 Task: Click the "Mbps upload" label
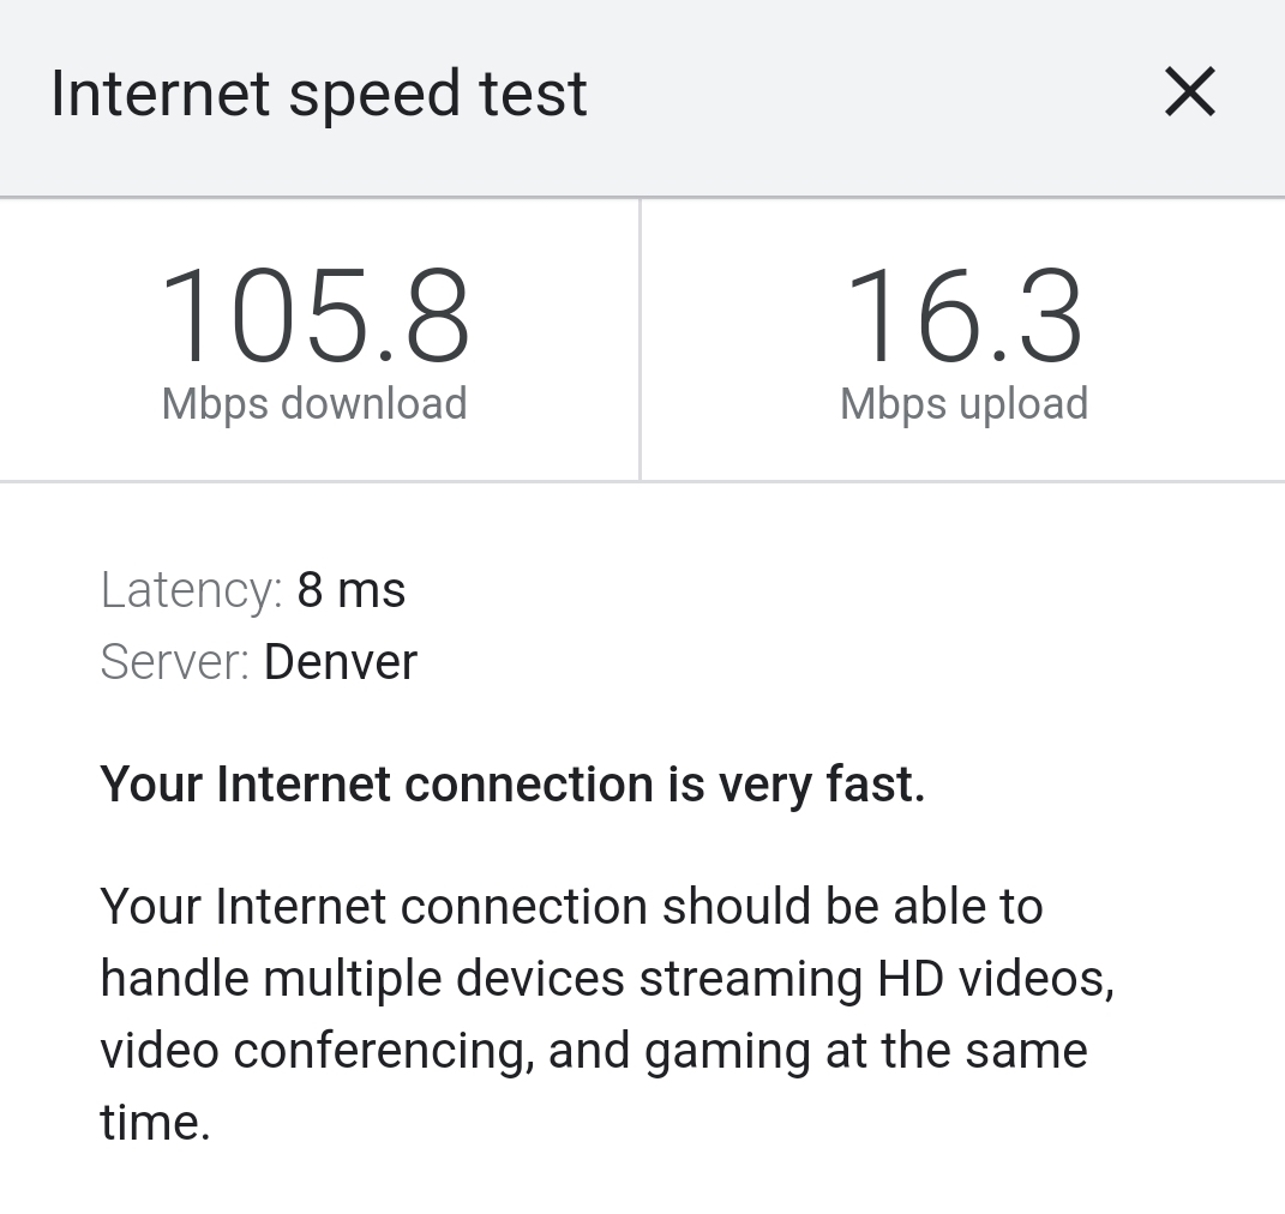(963, 404)
